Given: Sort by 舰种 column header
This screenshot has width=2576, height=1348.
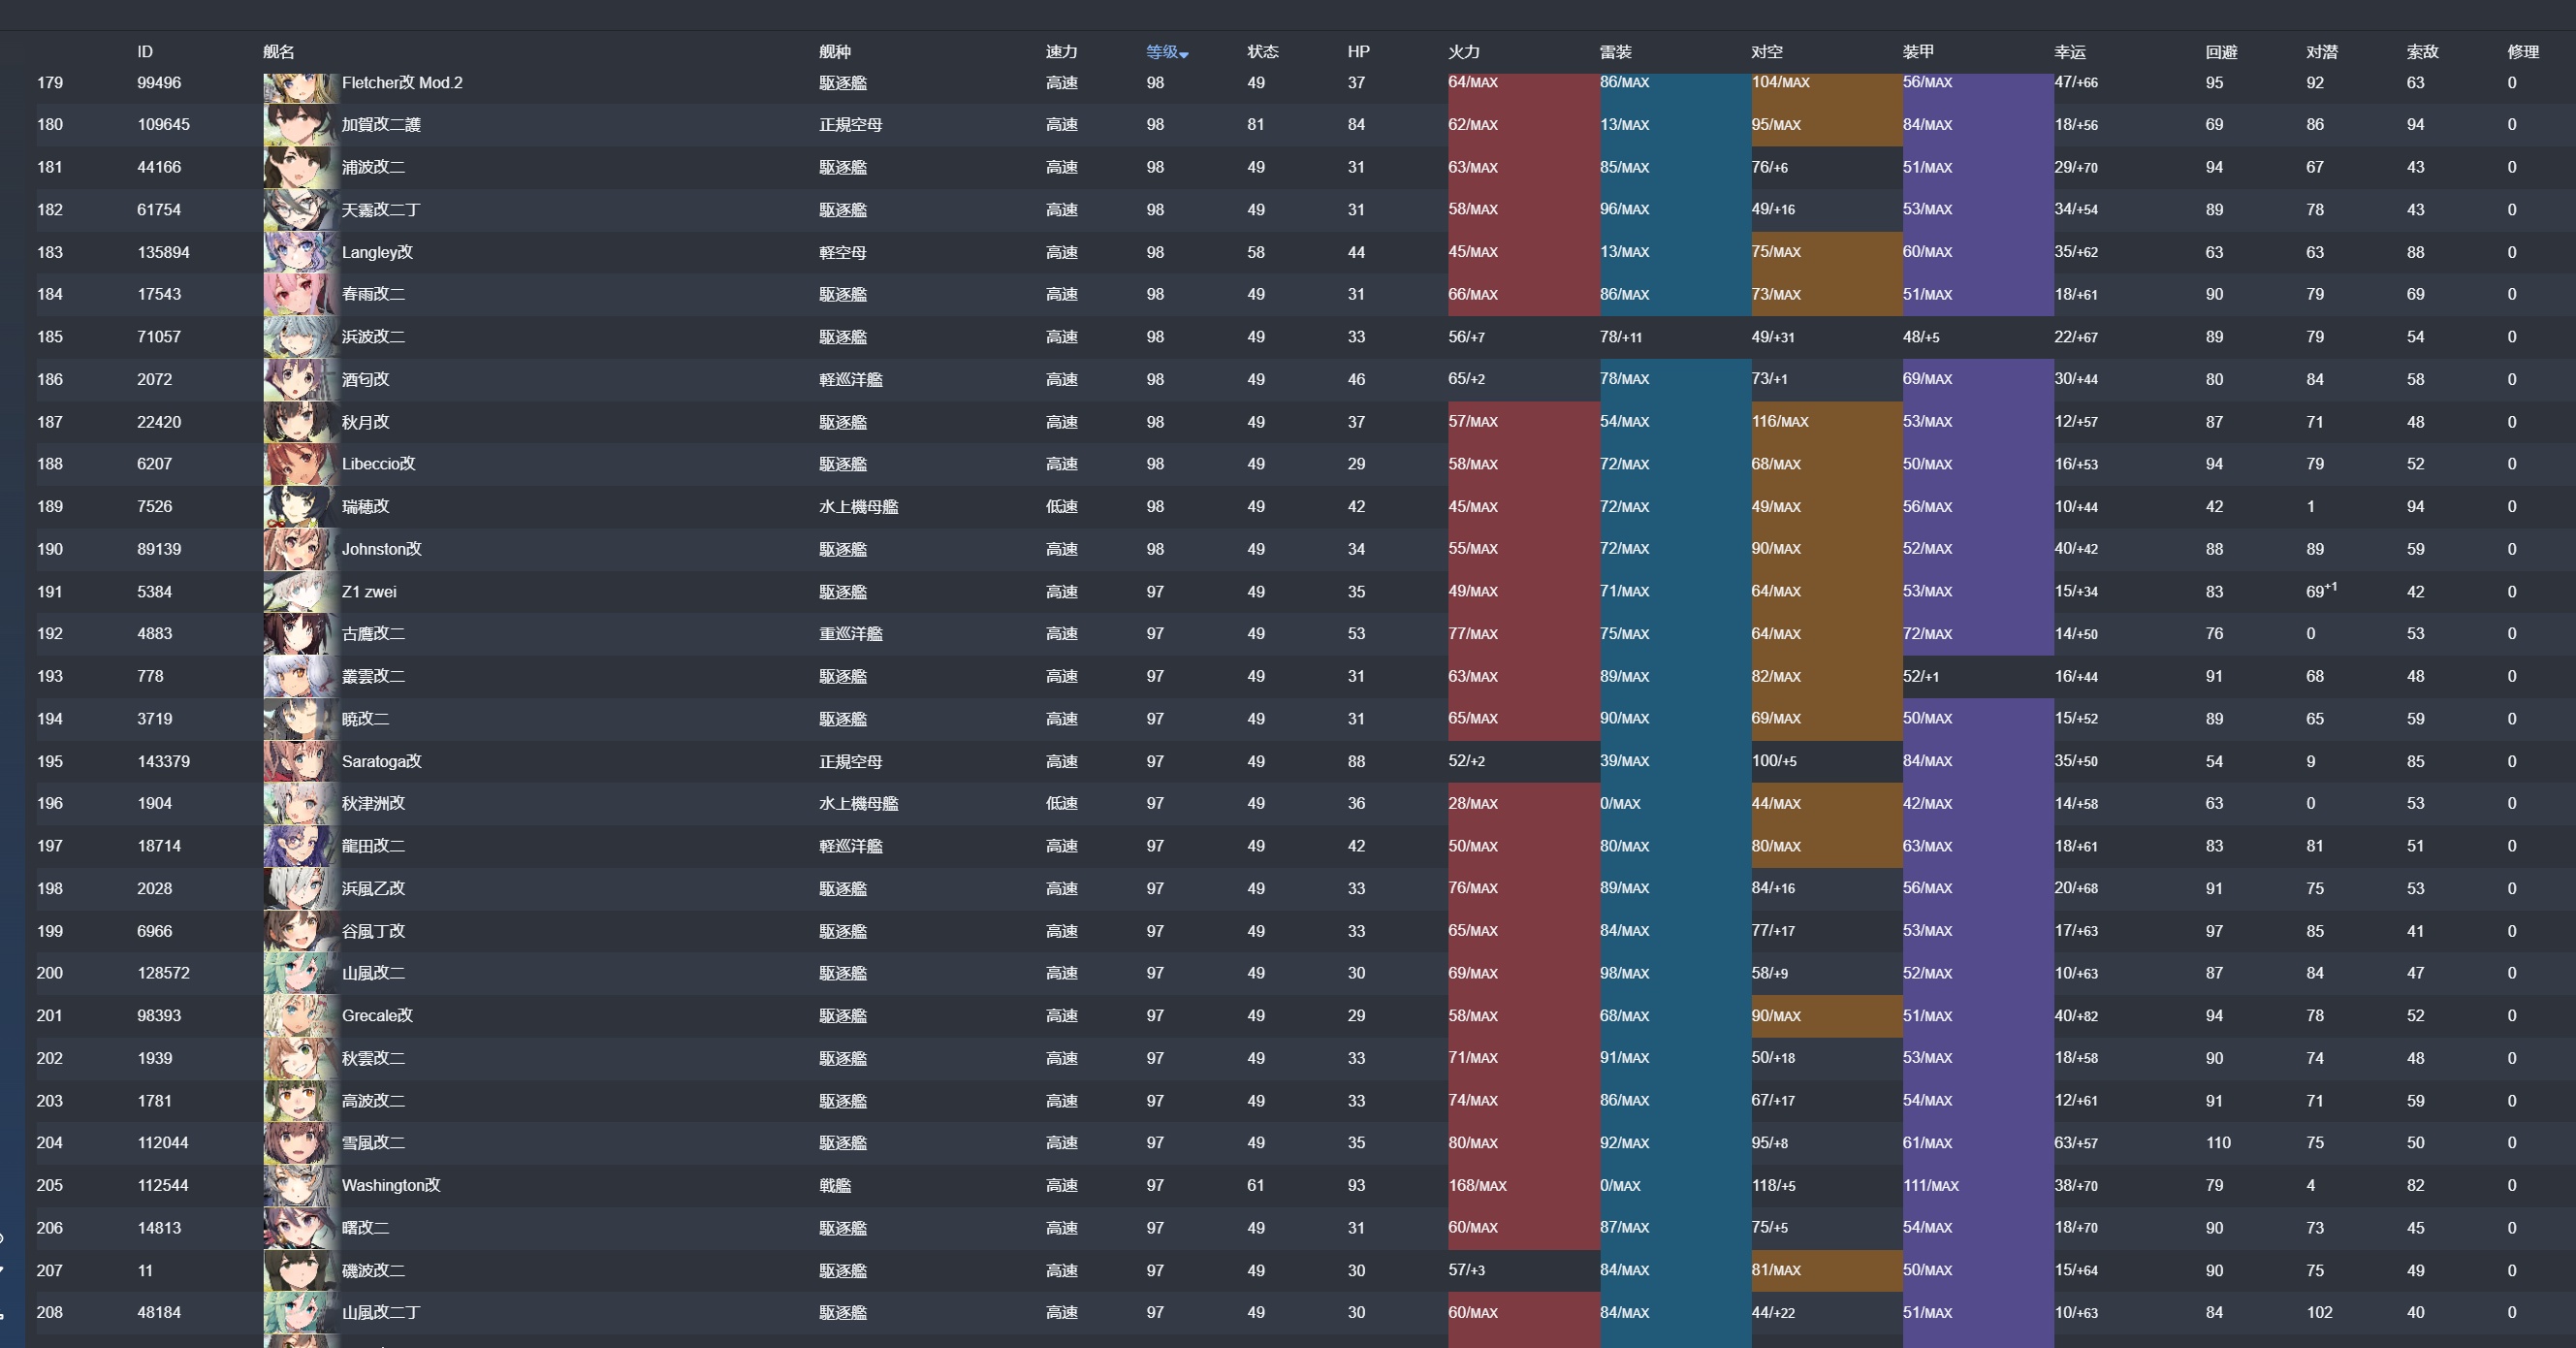Looking at the screenshot, I should pyautogui.click(x=835, y=52).
